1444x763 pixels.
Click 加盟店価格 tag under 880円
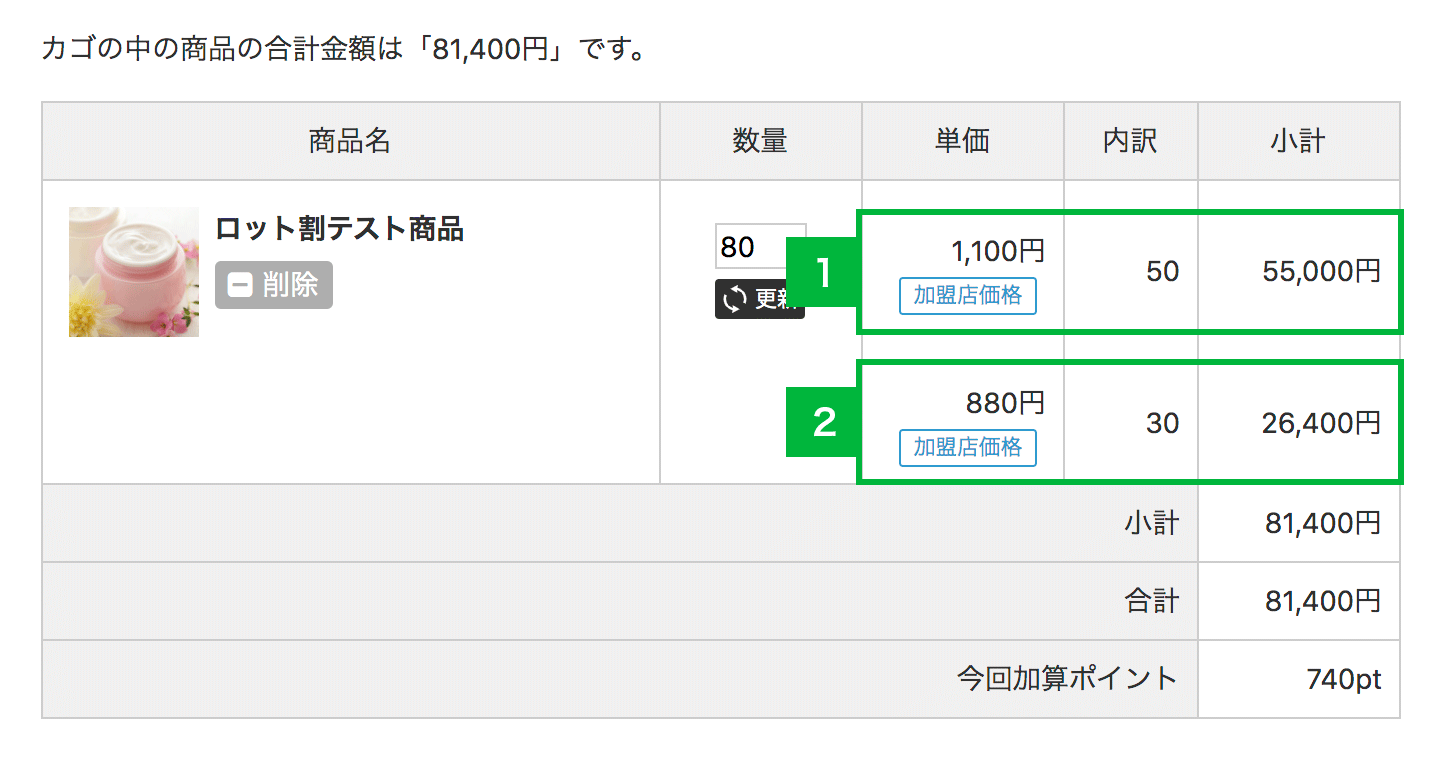(x=967, y=447)
